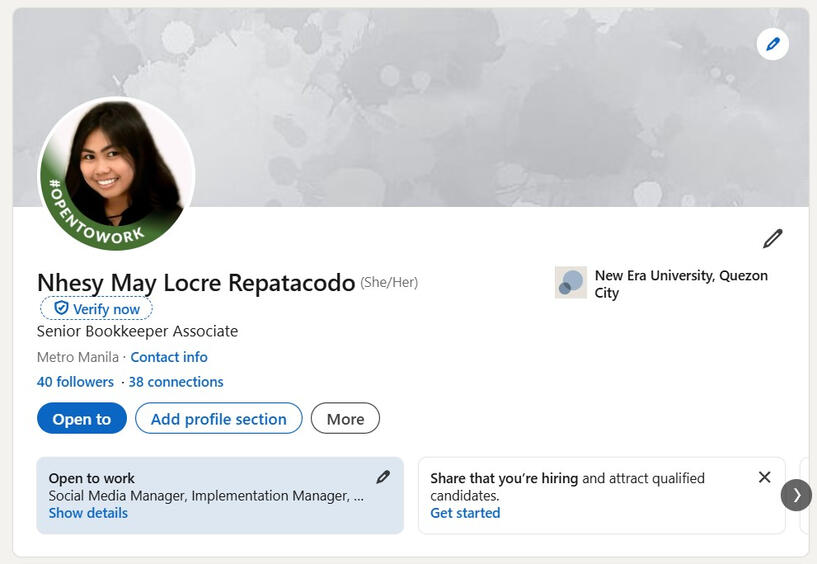Click Get started on hiring card

point(465,513)
